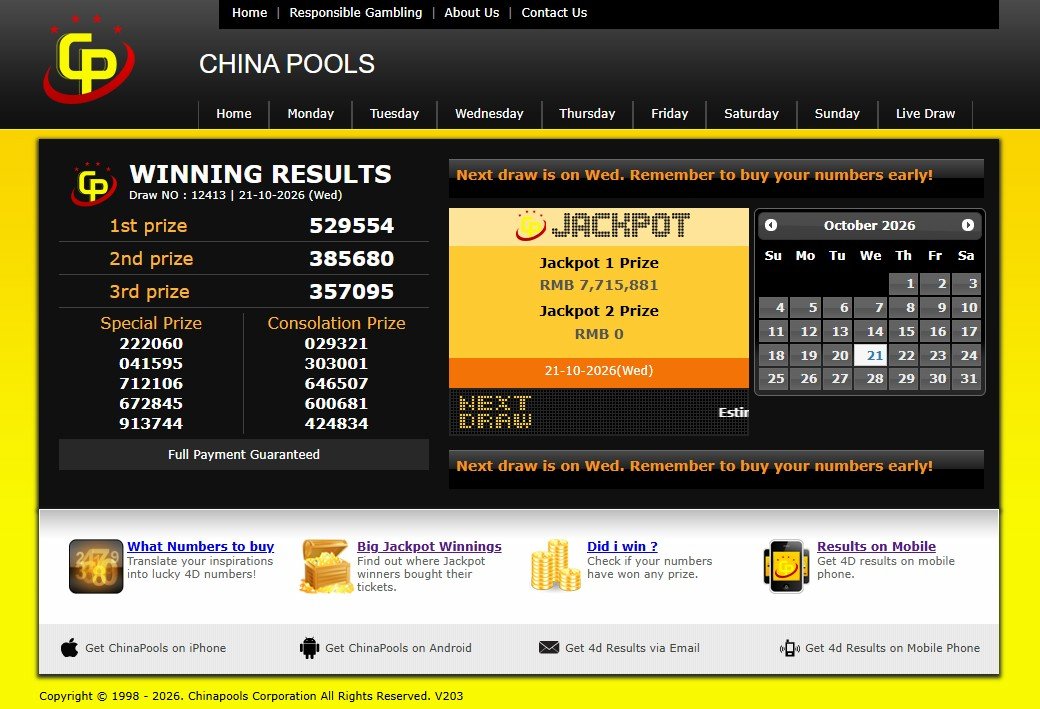Click the Full Payment Guaranteed bar
The width and height of the screenshot is (1040, 709).
243,454
